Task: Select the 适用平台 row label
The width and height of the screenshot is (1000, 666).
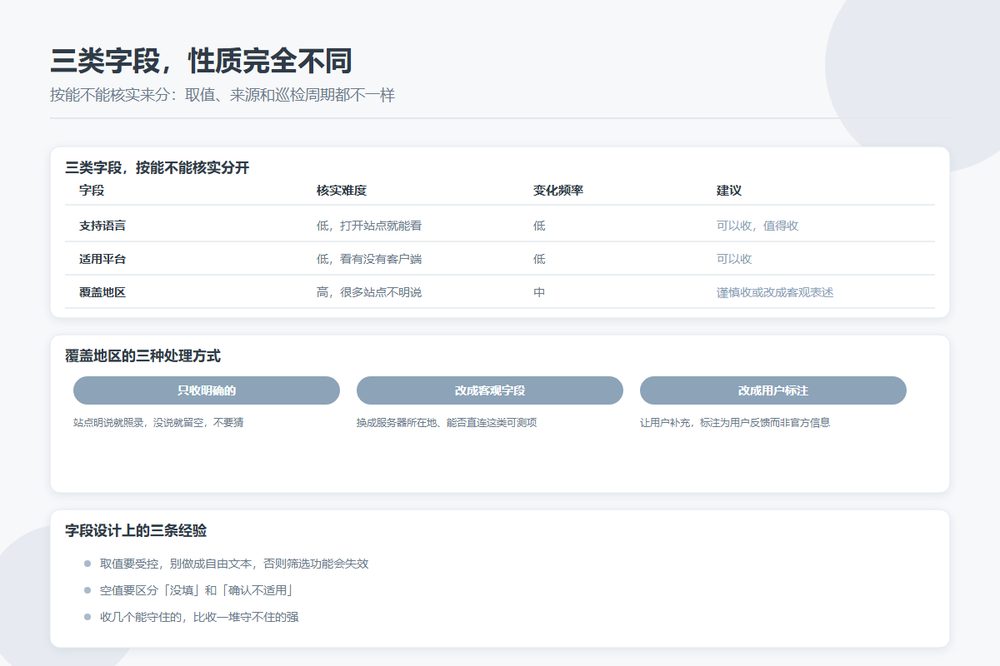Action: 102,258
